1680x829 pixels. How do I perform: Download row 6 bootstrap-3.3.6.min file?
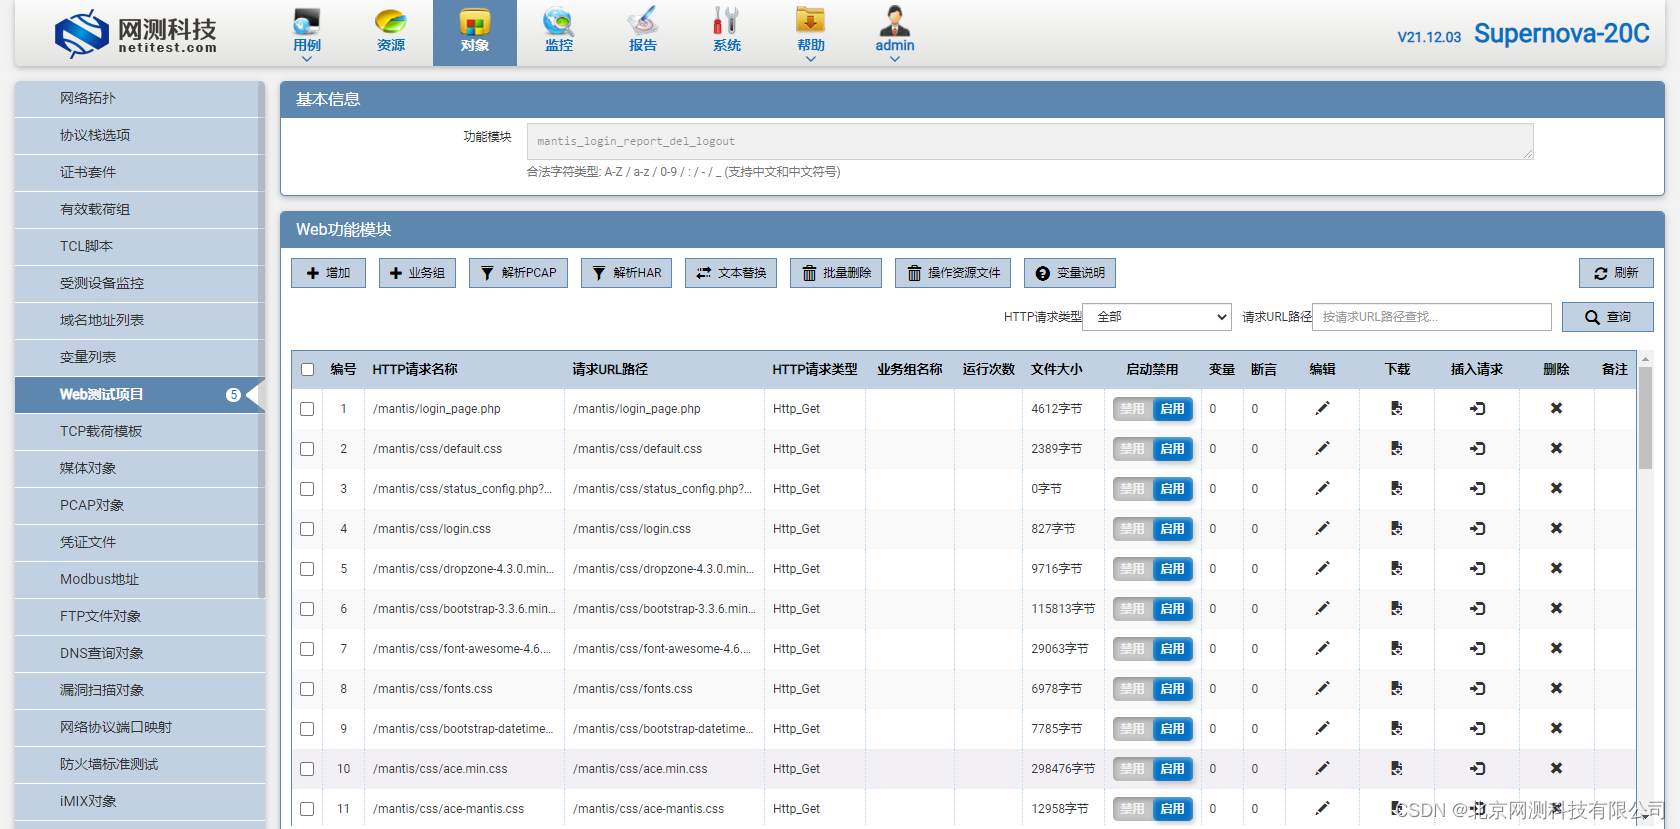(1396, 608)
